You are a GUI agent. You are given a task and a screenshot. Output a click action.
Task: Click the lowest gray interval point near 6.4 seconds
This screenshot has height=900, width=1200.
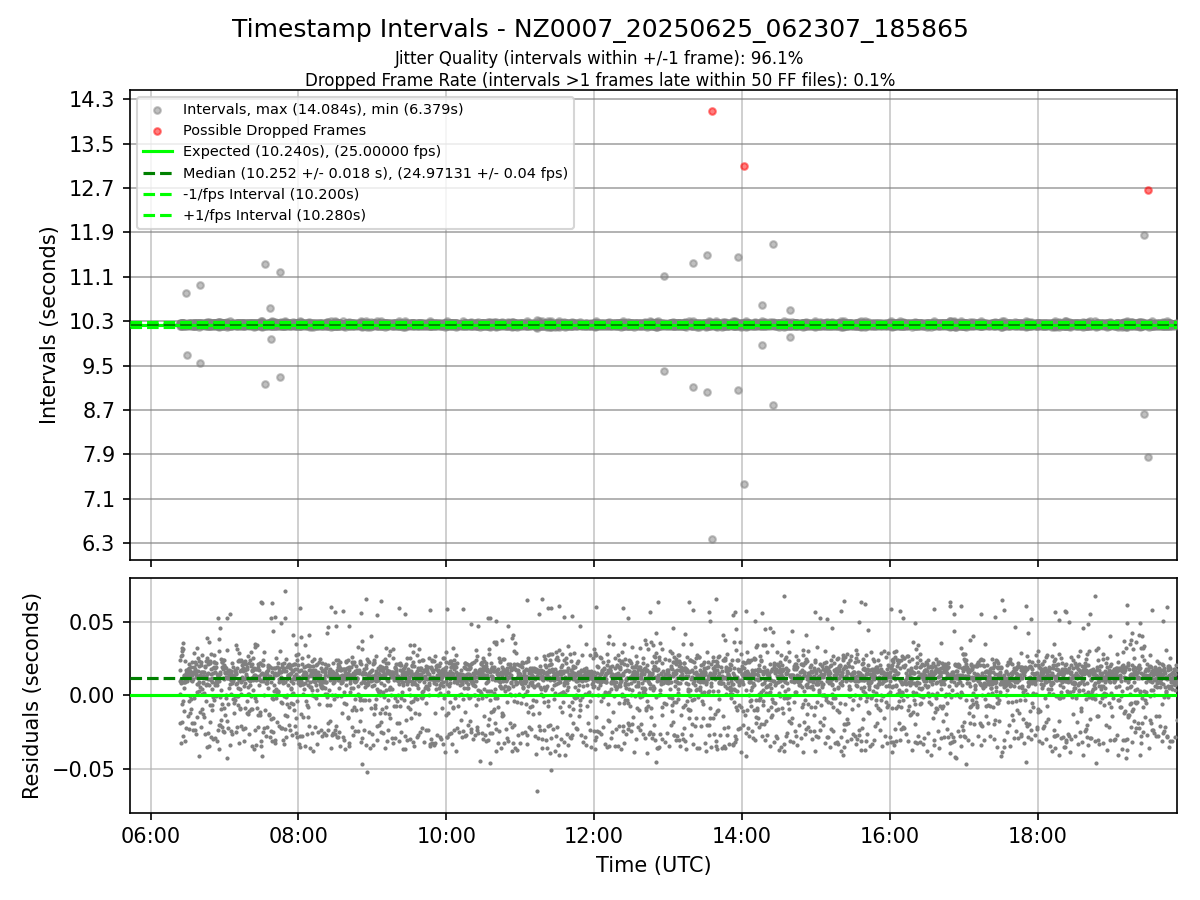(712, 539)
